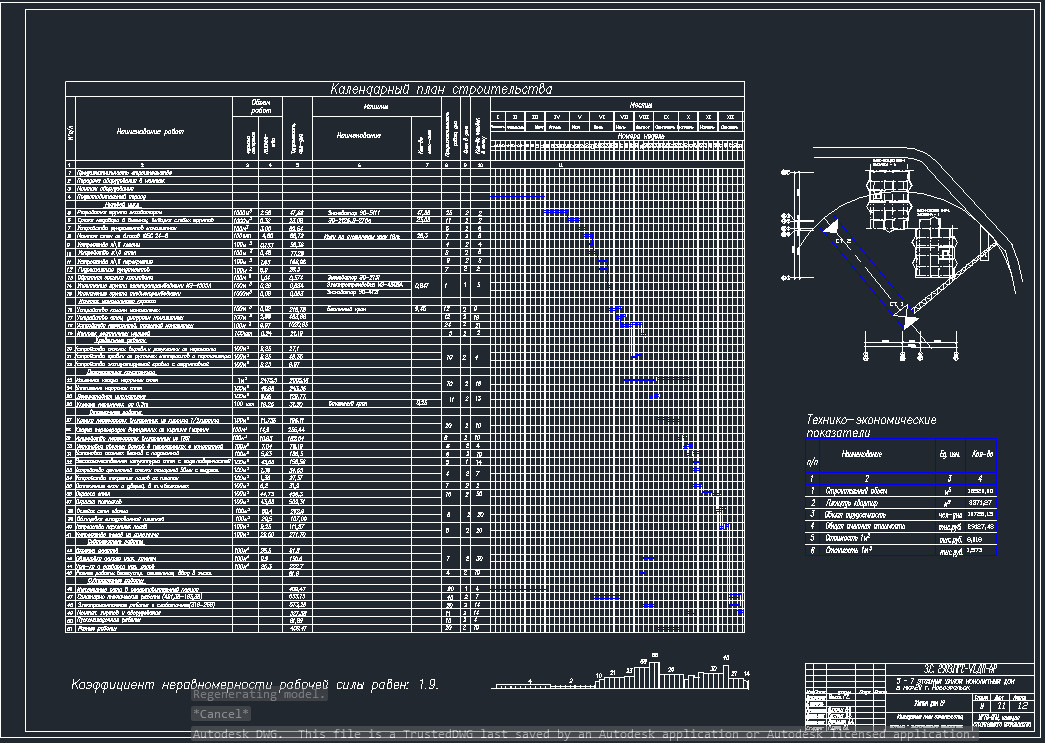1045x743 pixels.
Task: Select the 'Месяцы' header in schedule
Action: point(641,105)
